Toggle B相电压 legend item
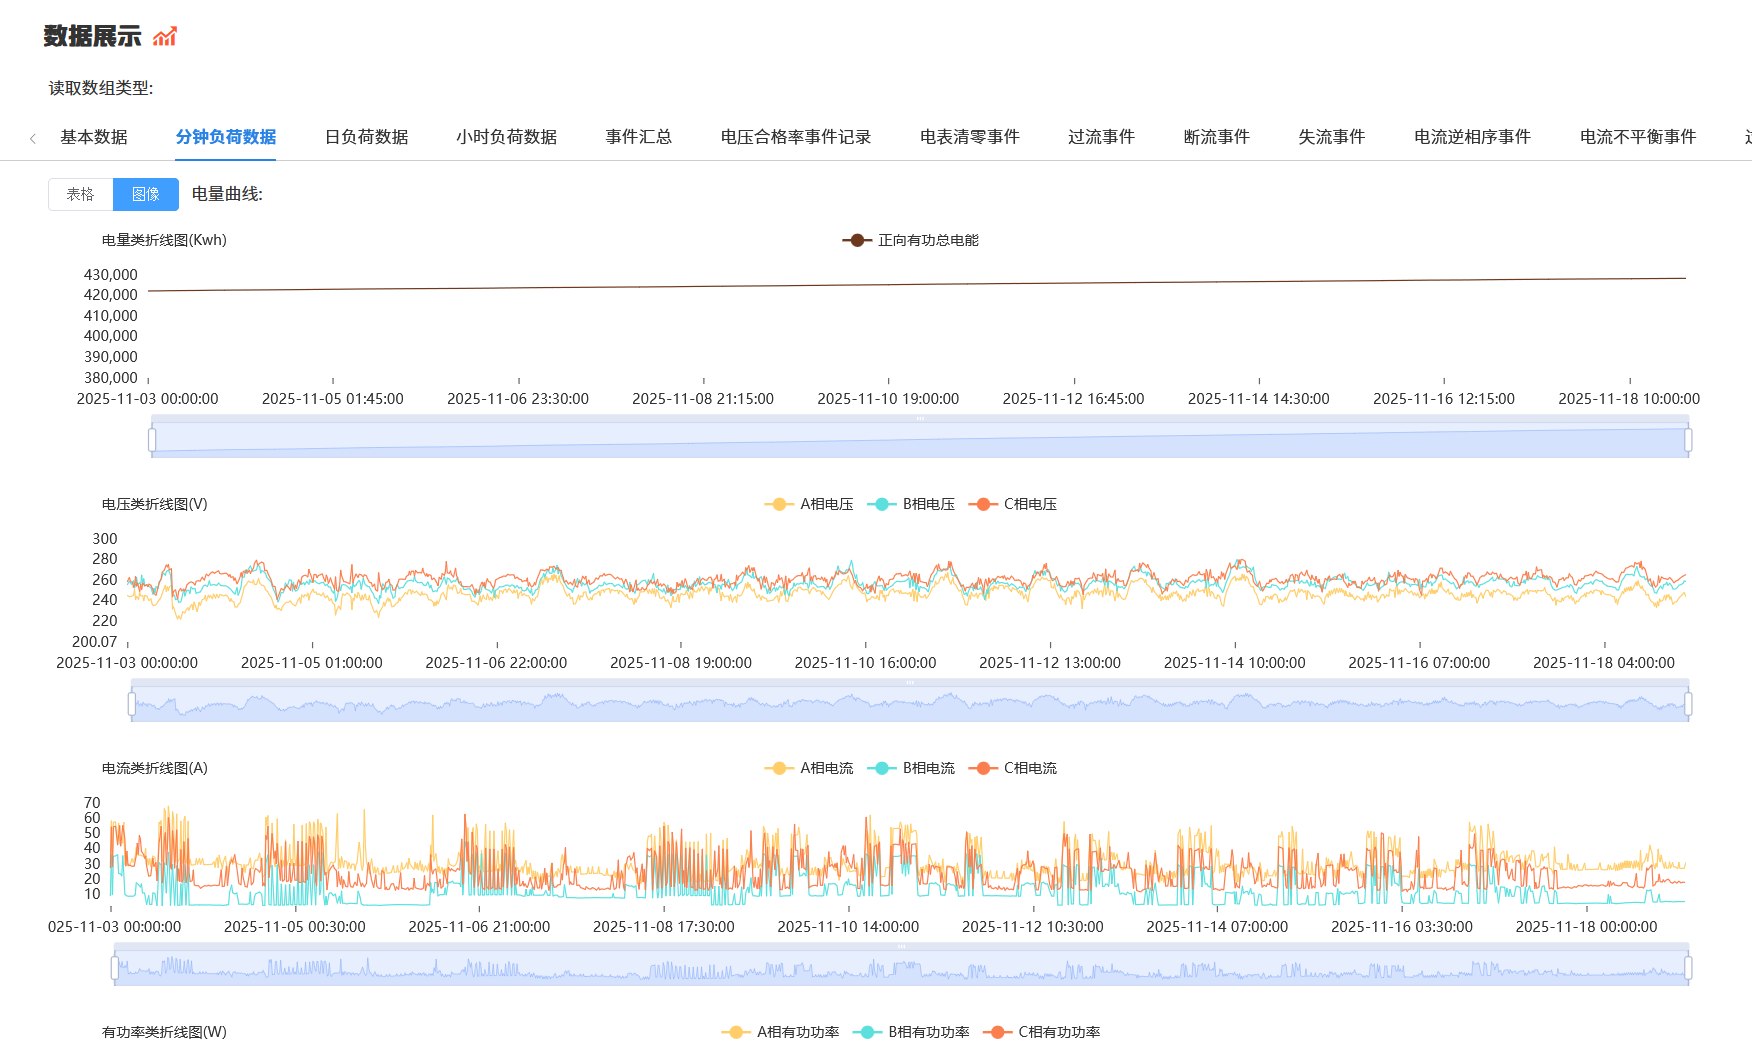The image size is (1752, 1056). pyautogui.click(x=911, y=504)
